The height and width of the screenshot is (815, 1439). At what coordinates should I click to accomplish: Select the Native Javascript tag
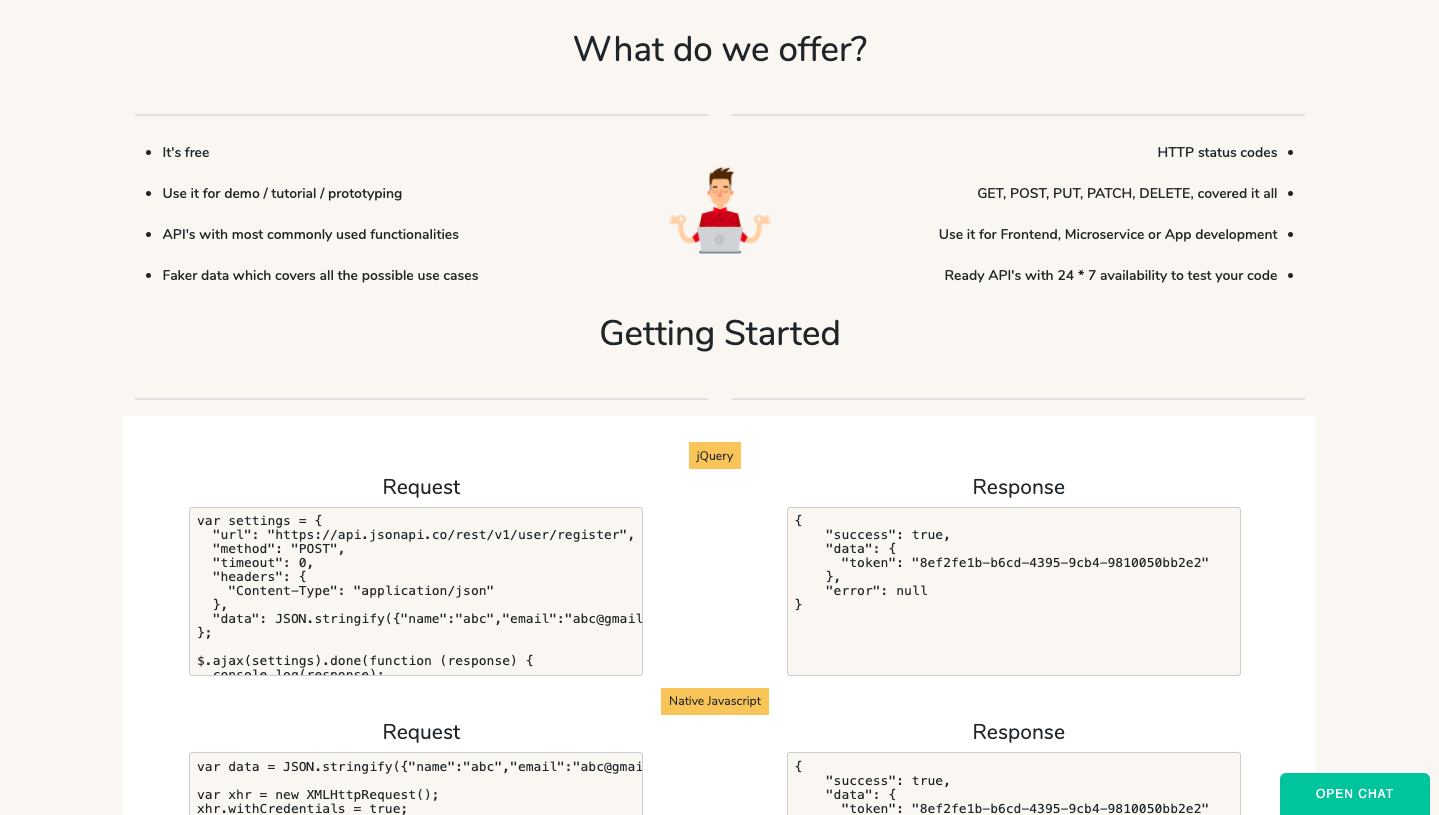714,701
